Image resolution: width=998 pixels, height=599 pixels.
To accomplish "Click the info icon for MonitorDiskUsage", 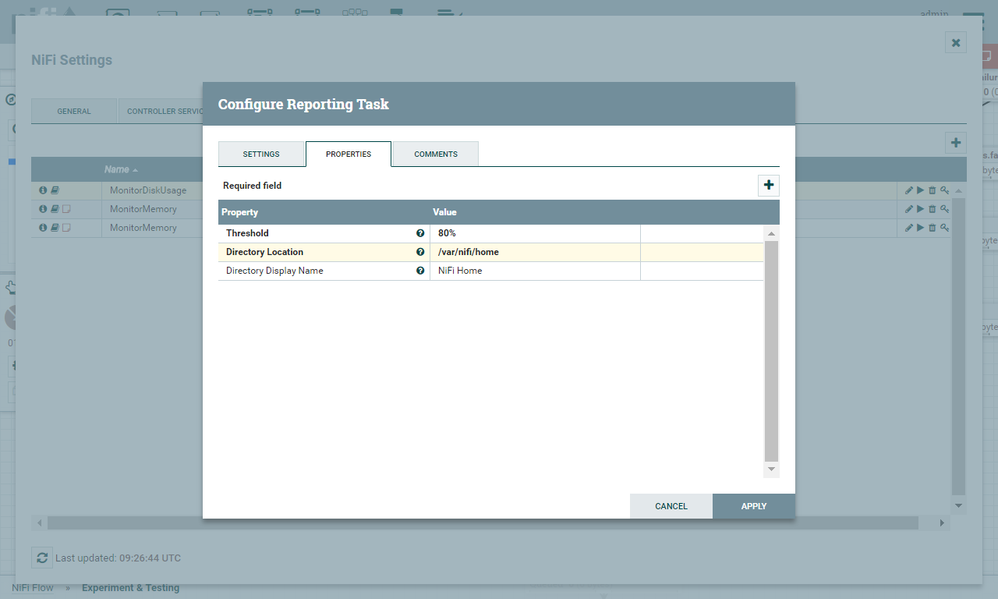I will click(x=43, y=190).
